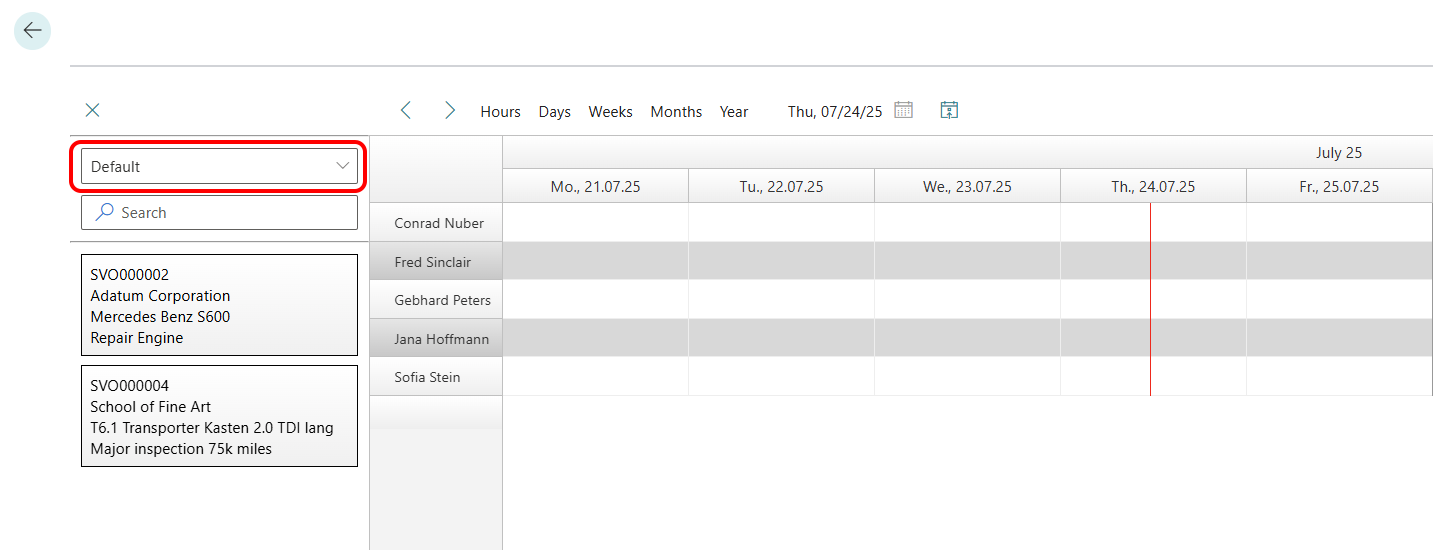Select the Jana Hoffmann resource row
Screen dimensions: 1433x550
[x=441, y=339]
